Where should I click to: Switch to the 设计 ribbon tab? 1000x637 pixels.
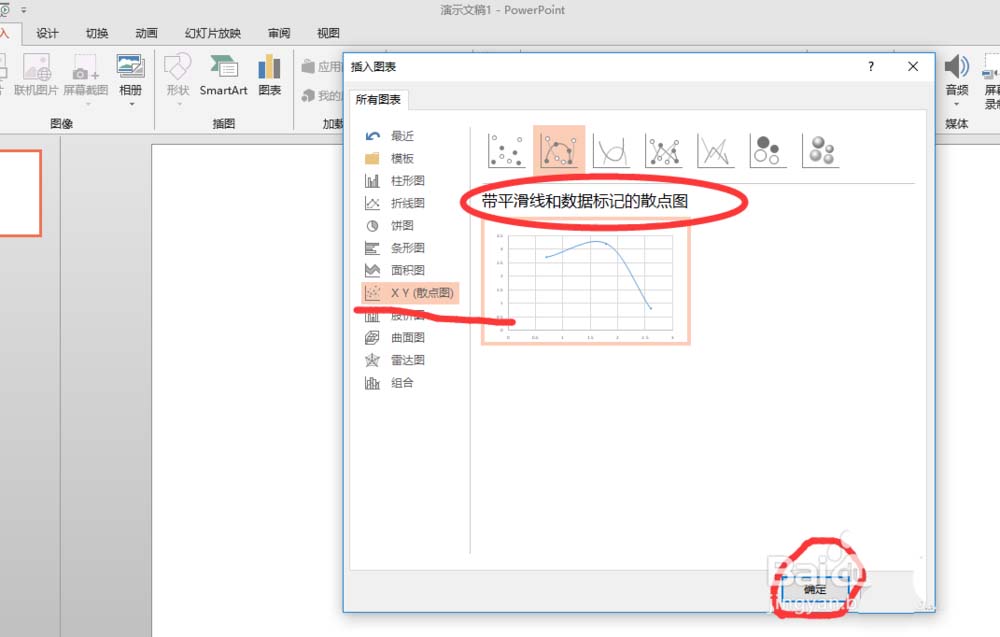coord(47,33)
